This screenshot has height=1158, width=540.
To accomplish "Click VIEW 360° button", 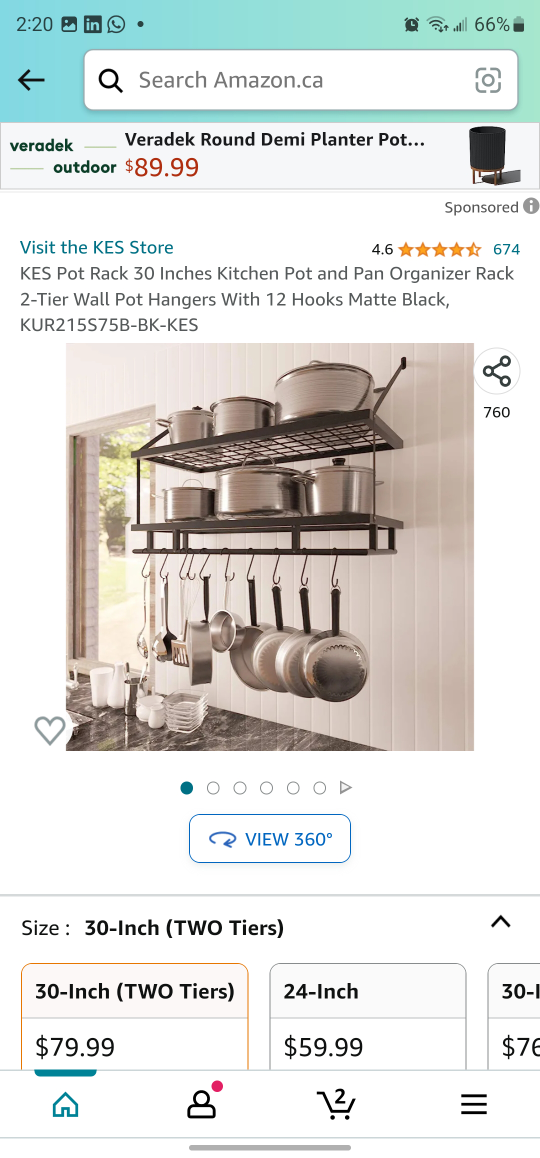I will click(x=270, y=839).
